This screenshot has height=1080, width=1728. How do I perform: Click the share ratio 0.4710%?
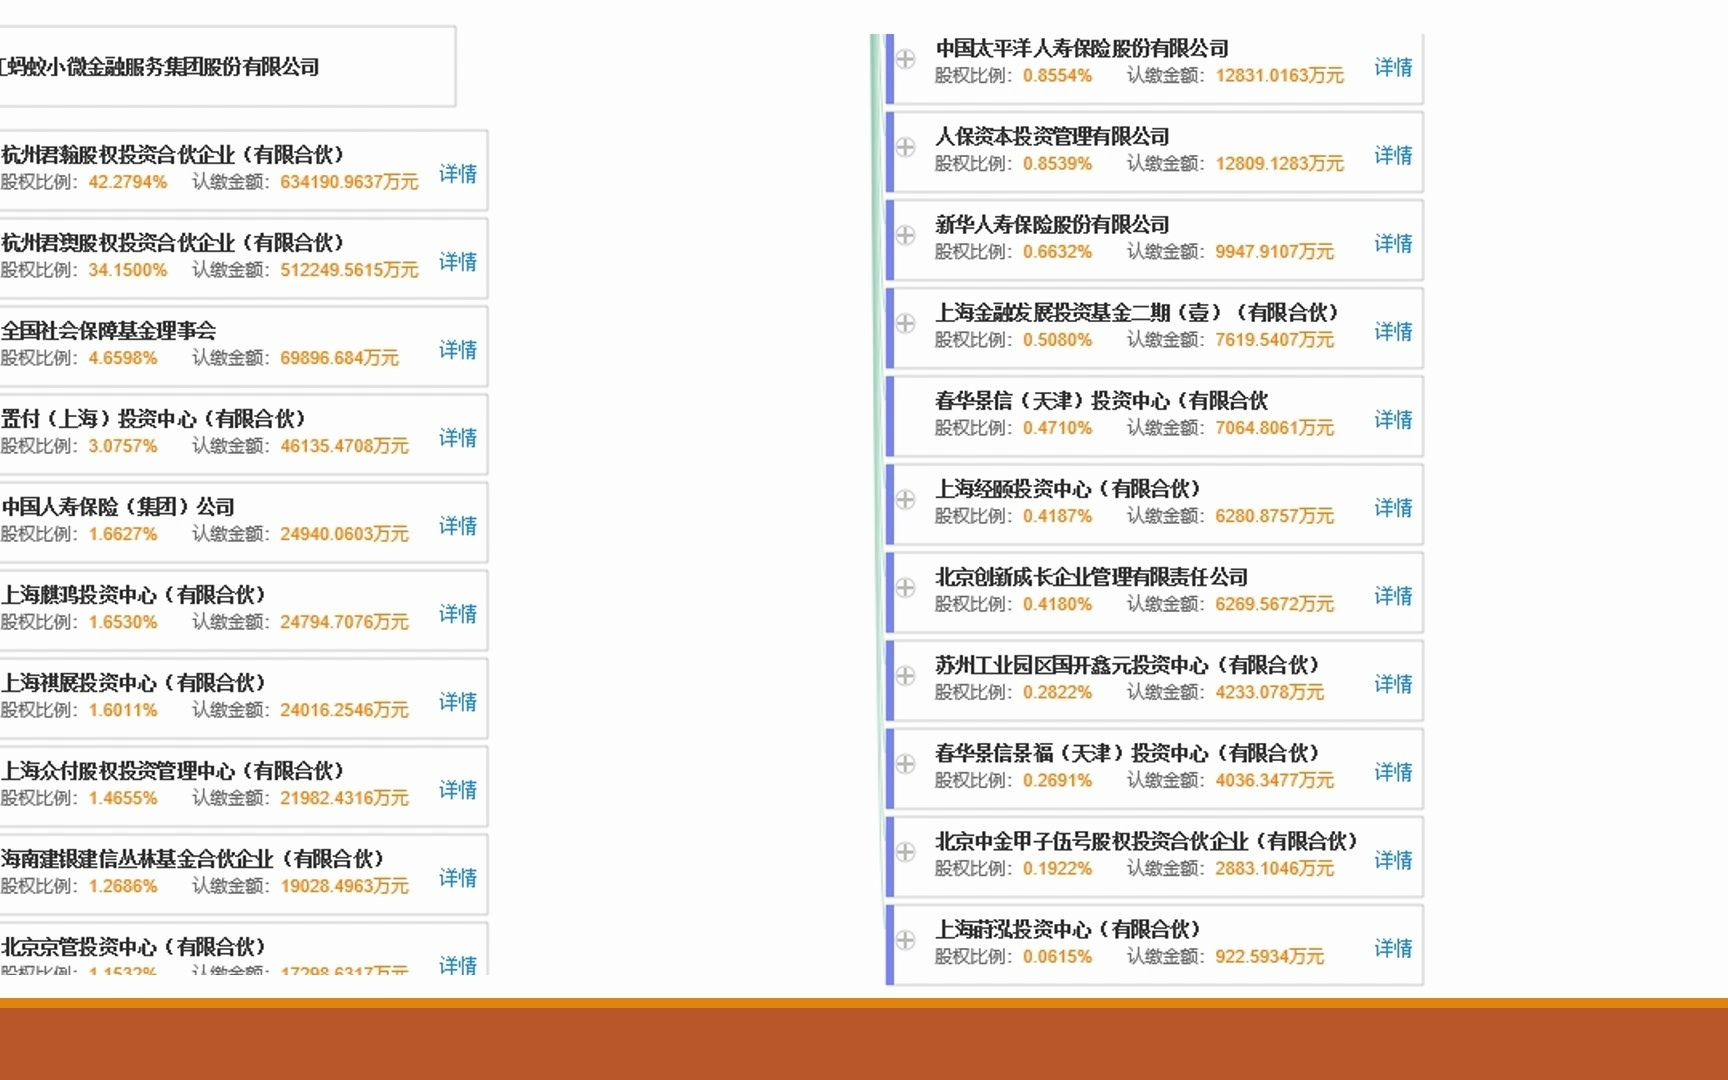pos(1057,428)
